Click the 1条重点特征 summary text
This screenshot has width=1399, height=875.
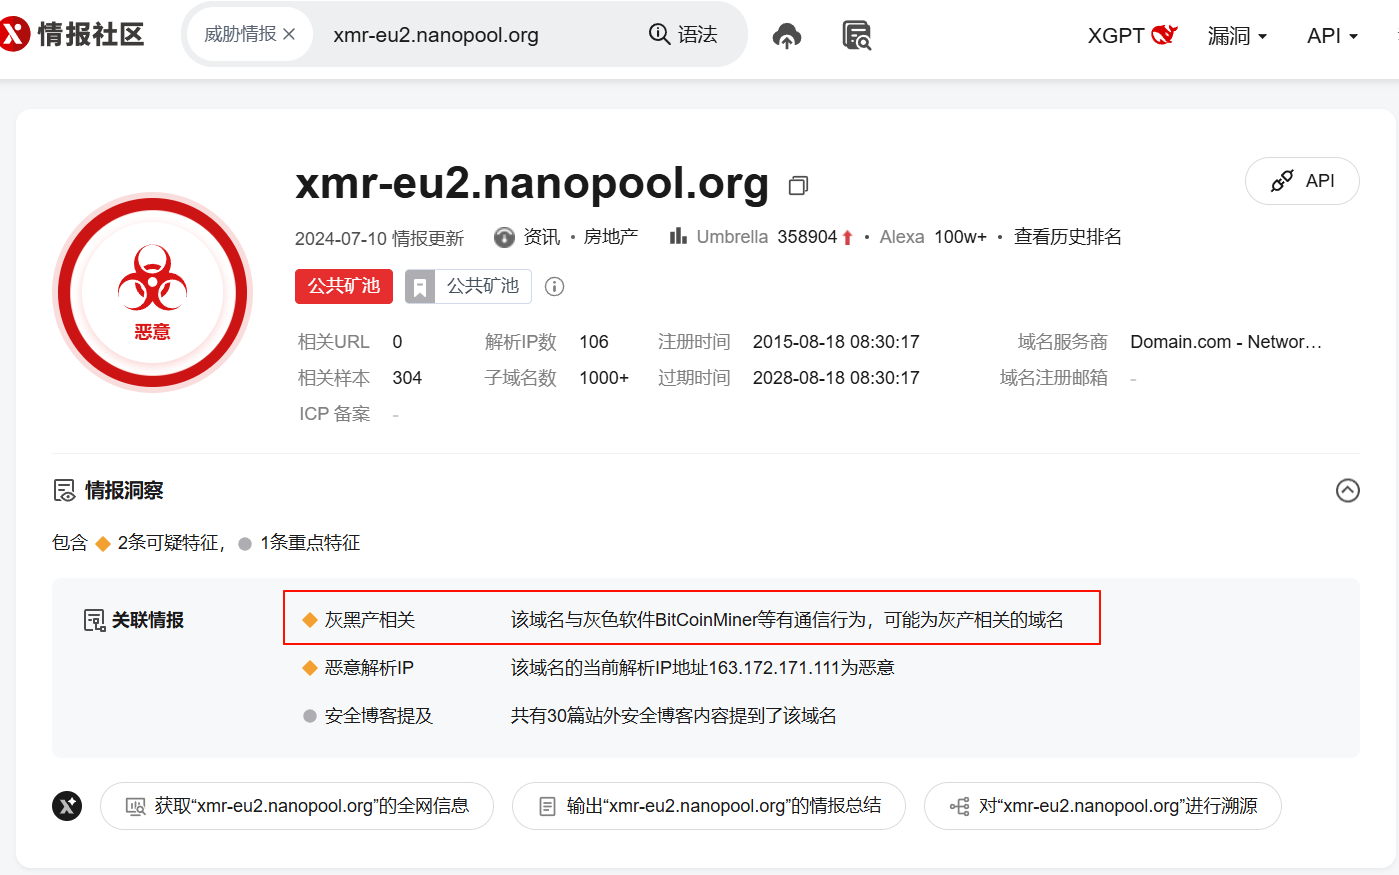coord(310,542)
